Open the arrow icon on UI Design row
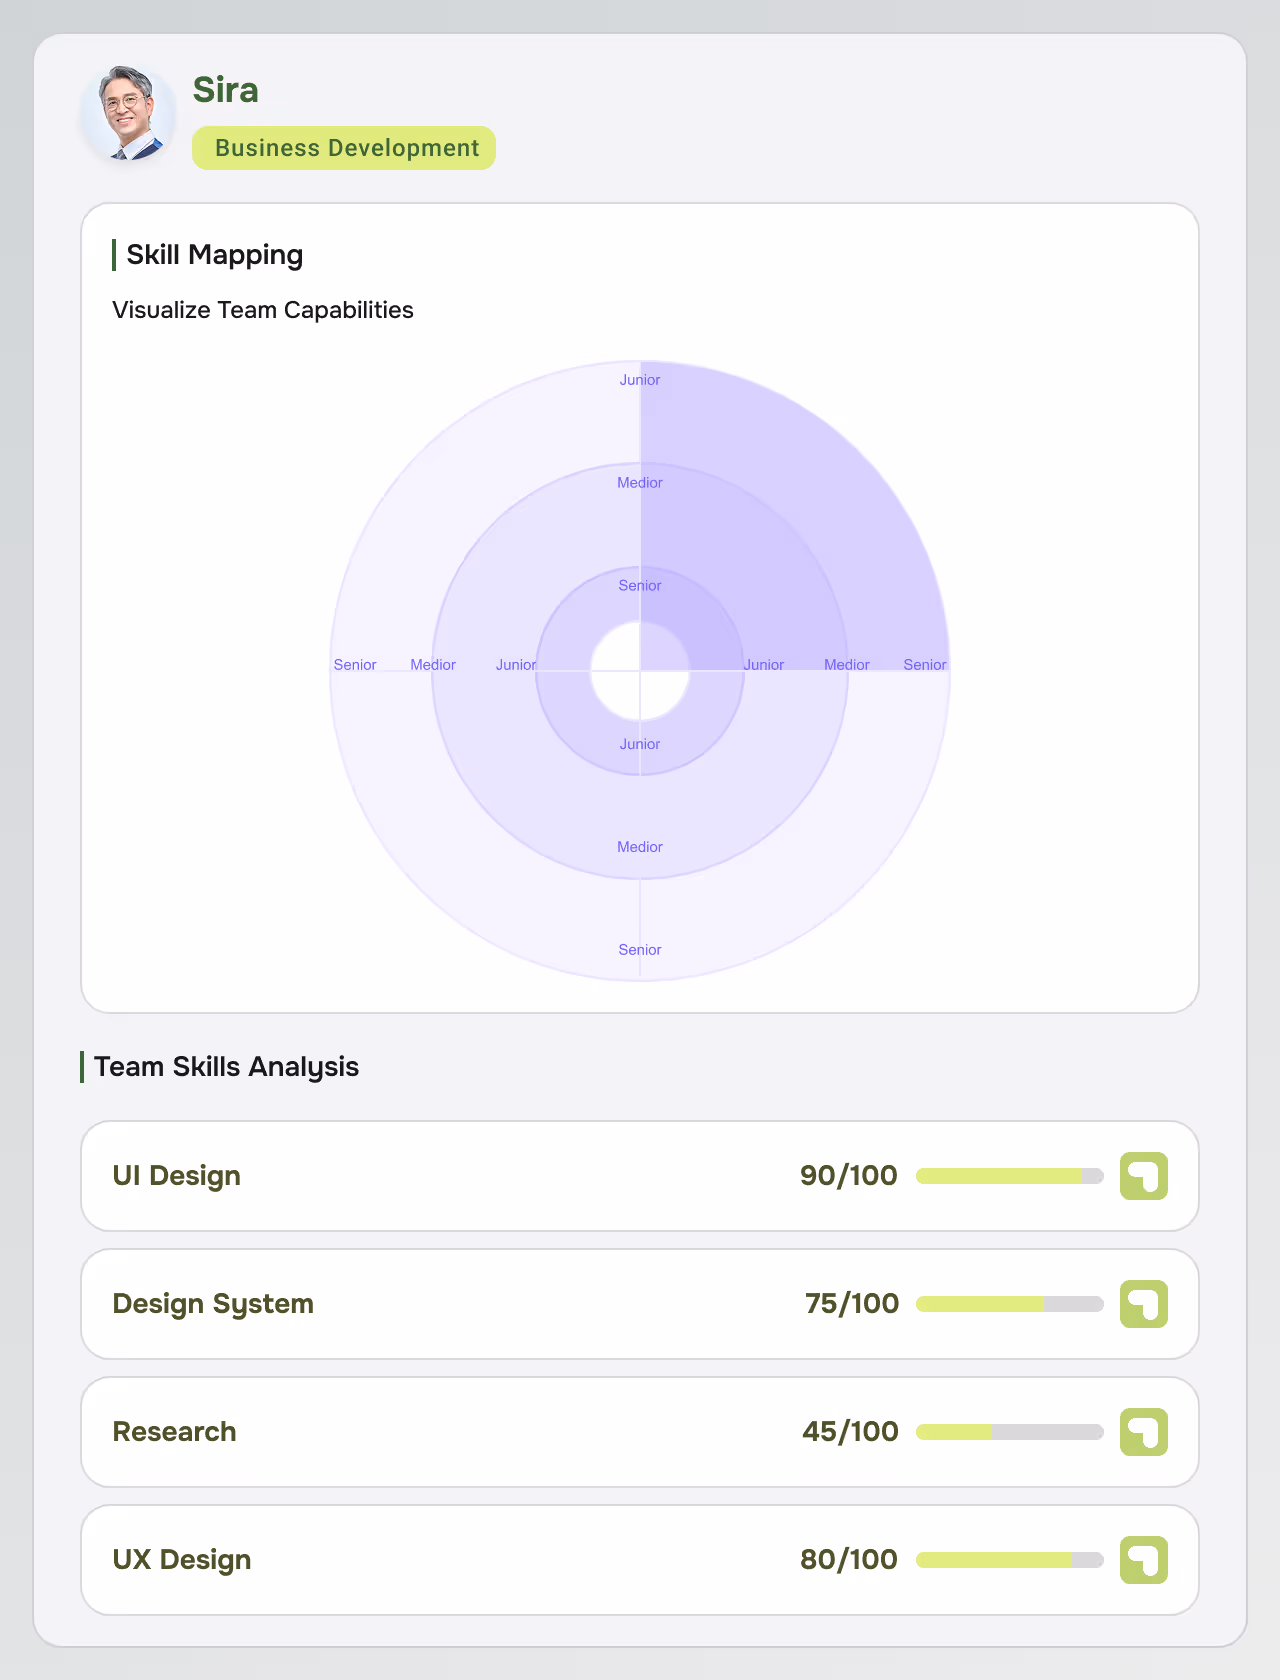 click(1144, 1176)
